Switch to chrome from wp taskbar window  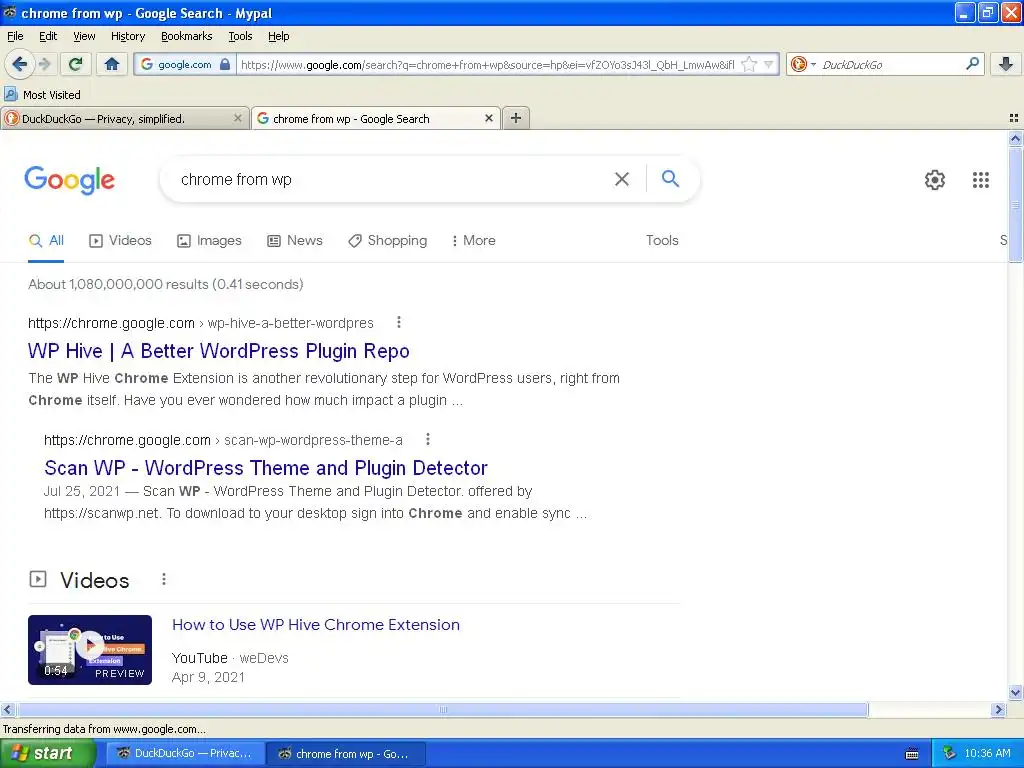[x=346, y=754]
